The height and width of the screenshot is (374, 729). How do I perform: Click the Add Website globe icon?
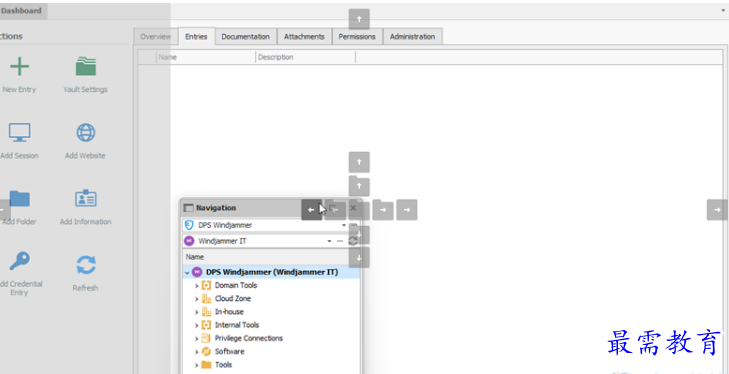(x=86, y=133)
